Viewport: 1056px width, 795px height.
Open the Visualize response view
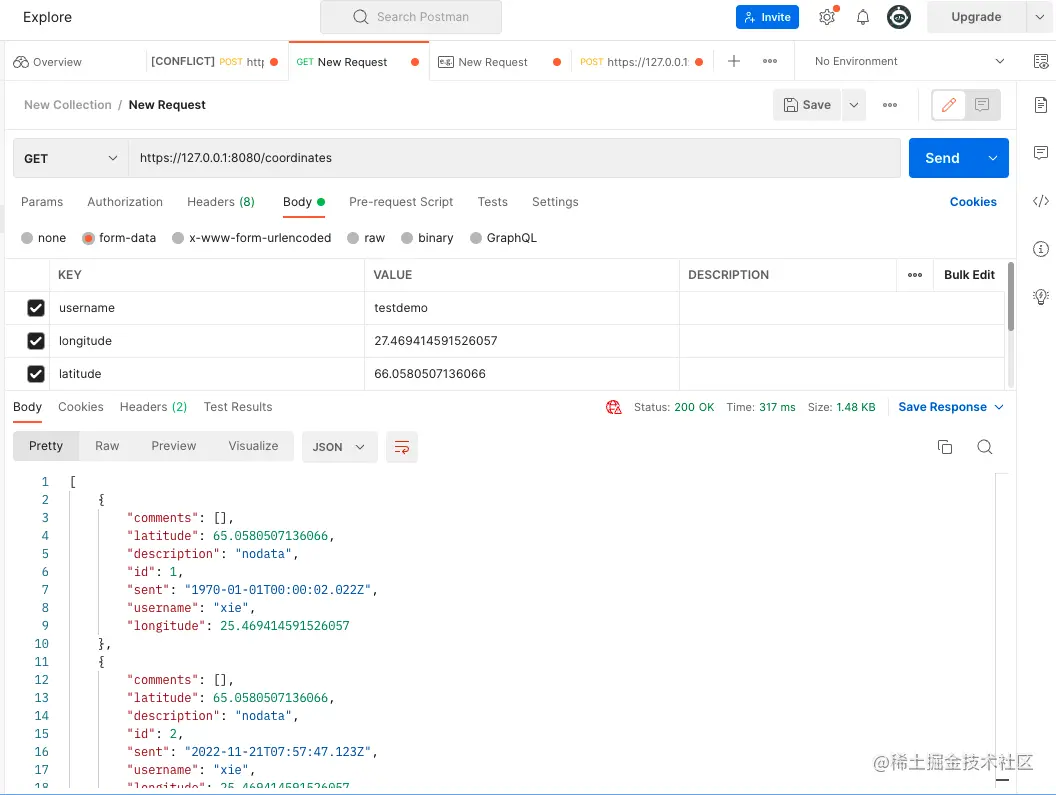tap(253, 446)
